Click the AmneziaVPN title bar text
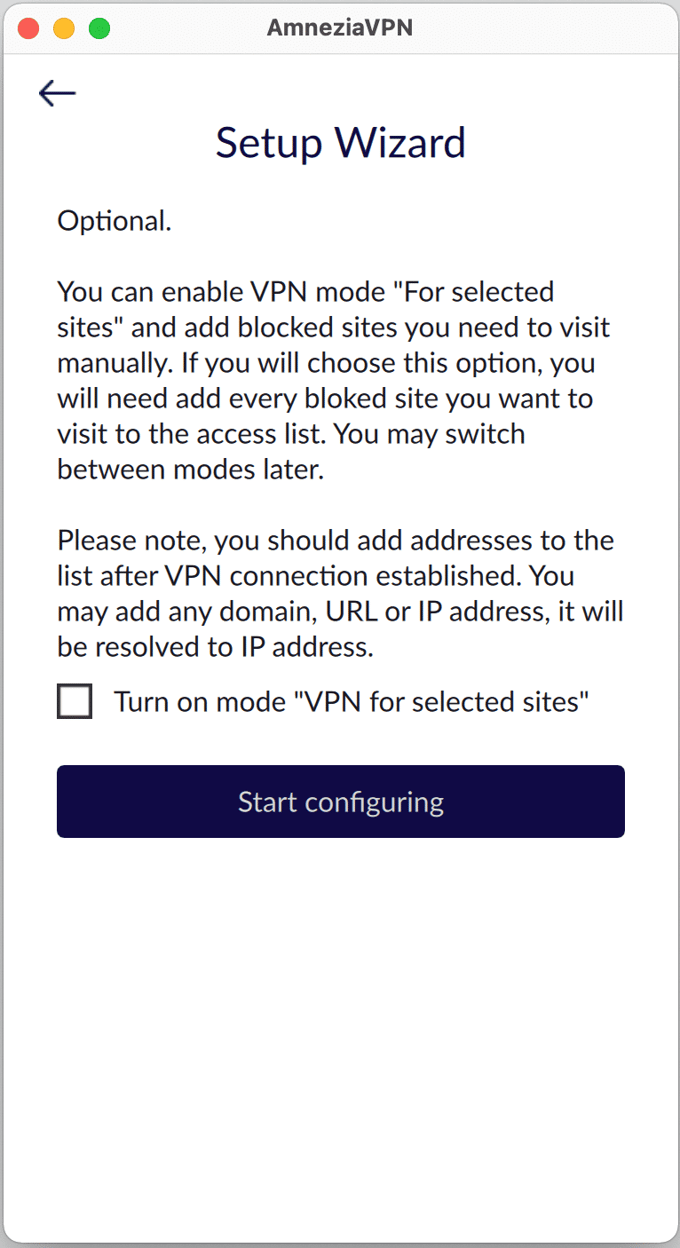Viewport: 680px width, 1248px height. (x=340, y=28)
